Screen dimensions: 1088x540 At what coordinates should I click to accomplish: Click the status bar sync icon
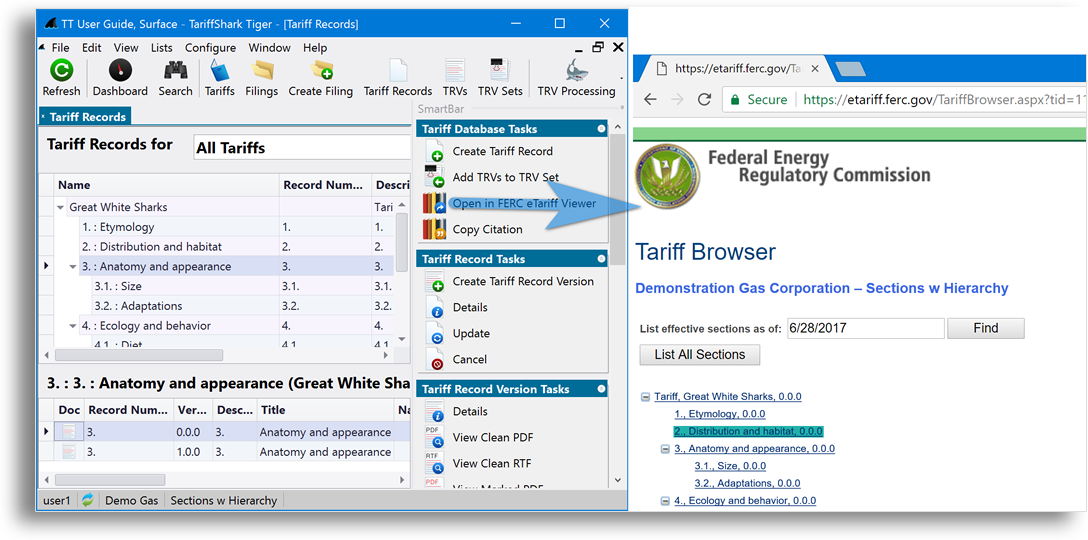point(88,500)
